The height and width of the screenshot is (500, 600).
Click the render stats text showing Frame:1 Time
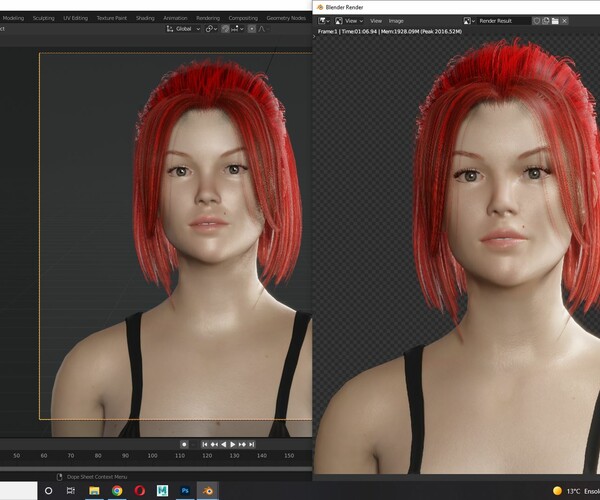(x=390, y=31)
